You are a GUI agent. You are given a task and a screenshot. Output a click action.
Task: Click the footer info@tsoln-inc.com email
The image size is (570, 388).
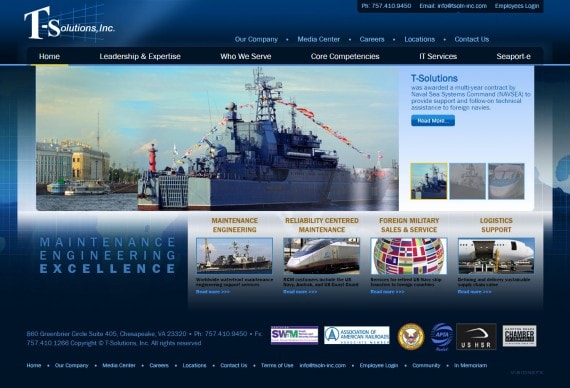click(x=323, y=365)
